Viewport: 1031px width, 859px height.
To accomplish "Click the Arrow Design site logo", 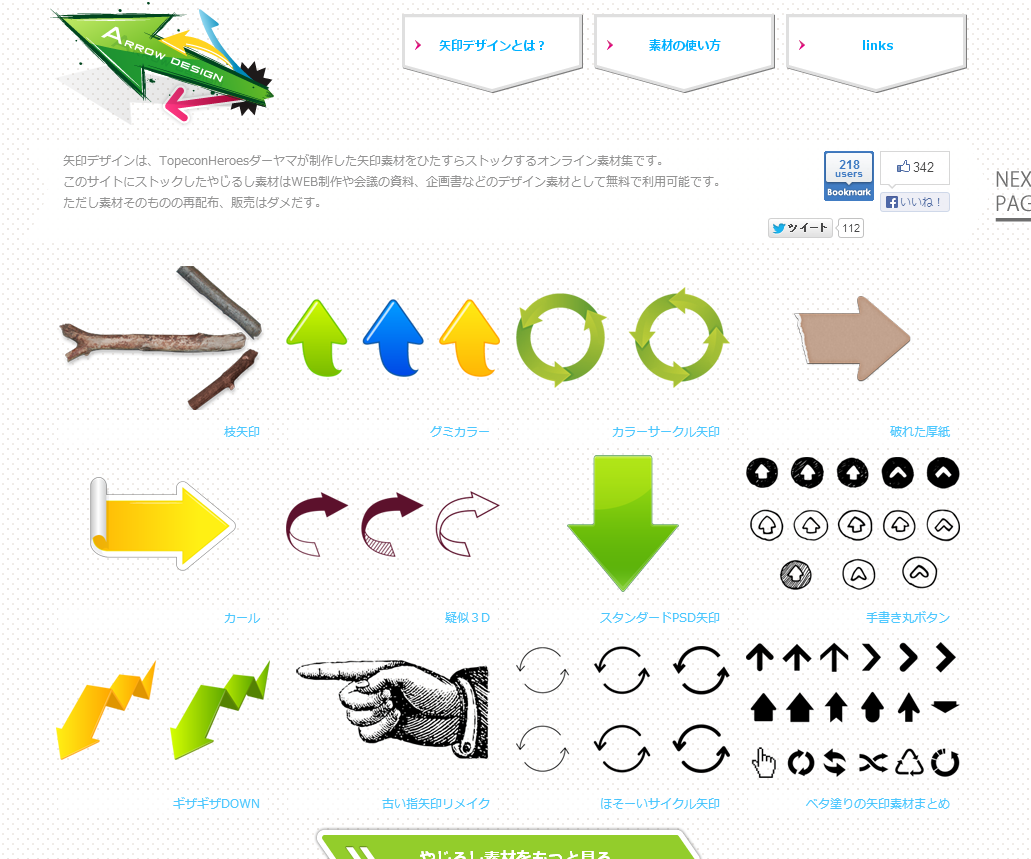I will (162, 65).
